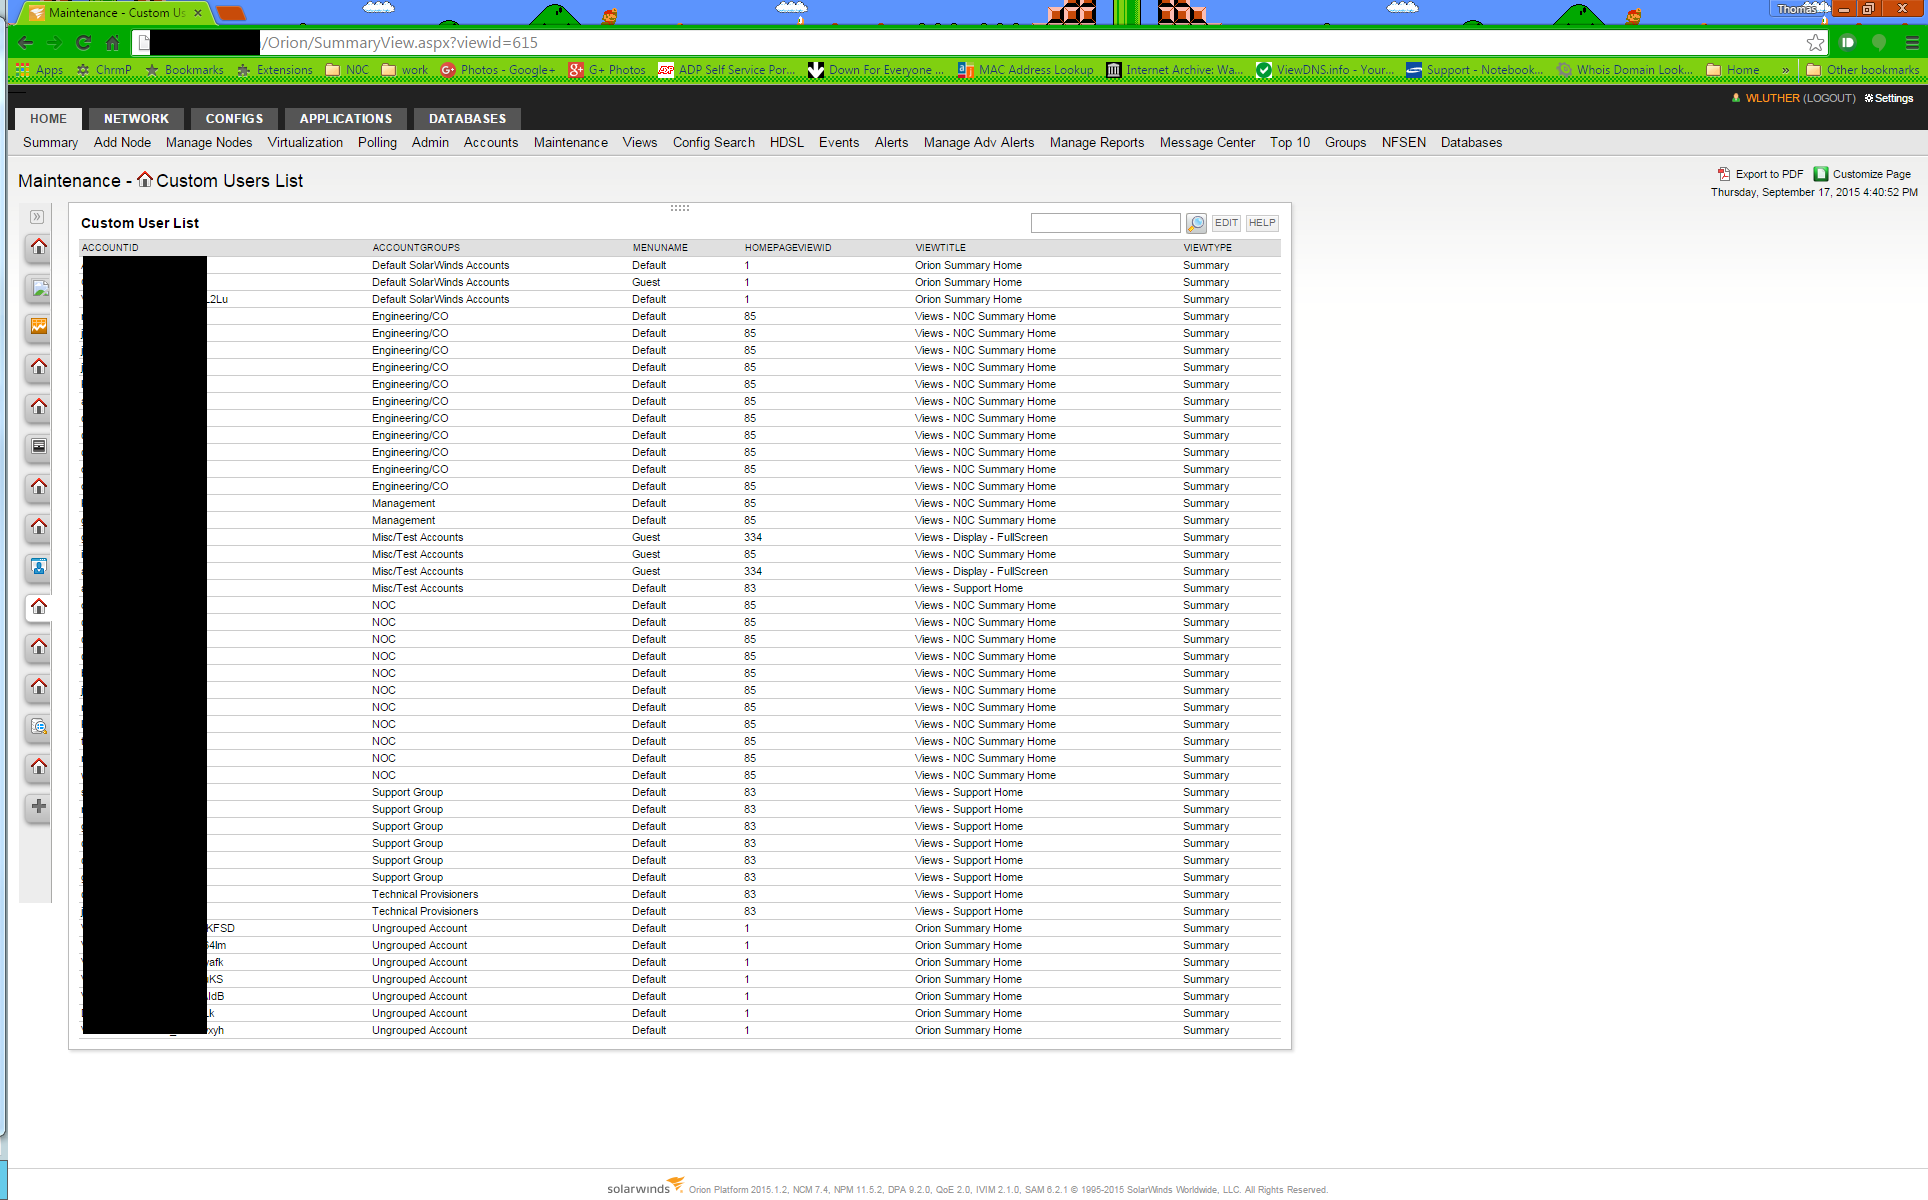
Task: Click inside the Custom User List search field
Action: point(1105,222)
